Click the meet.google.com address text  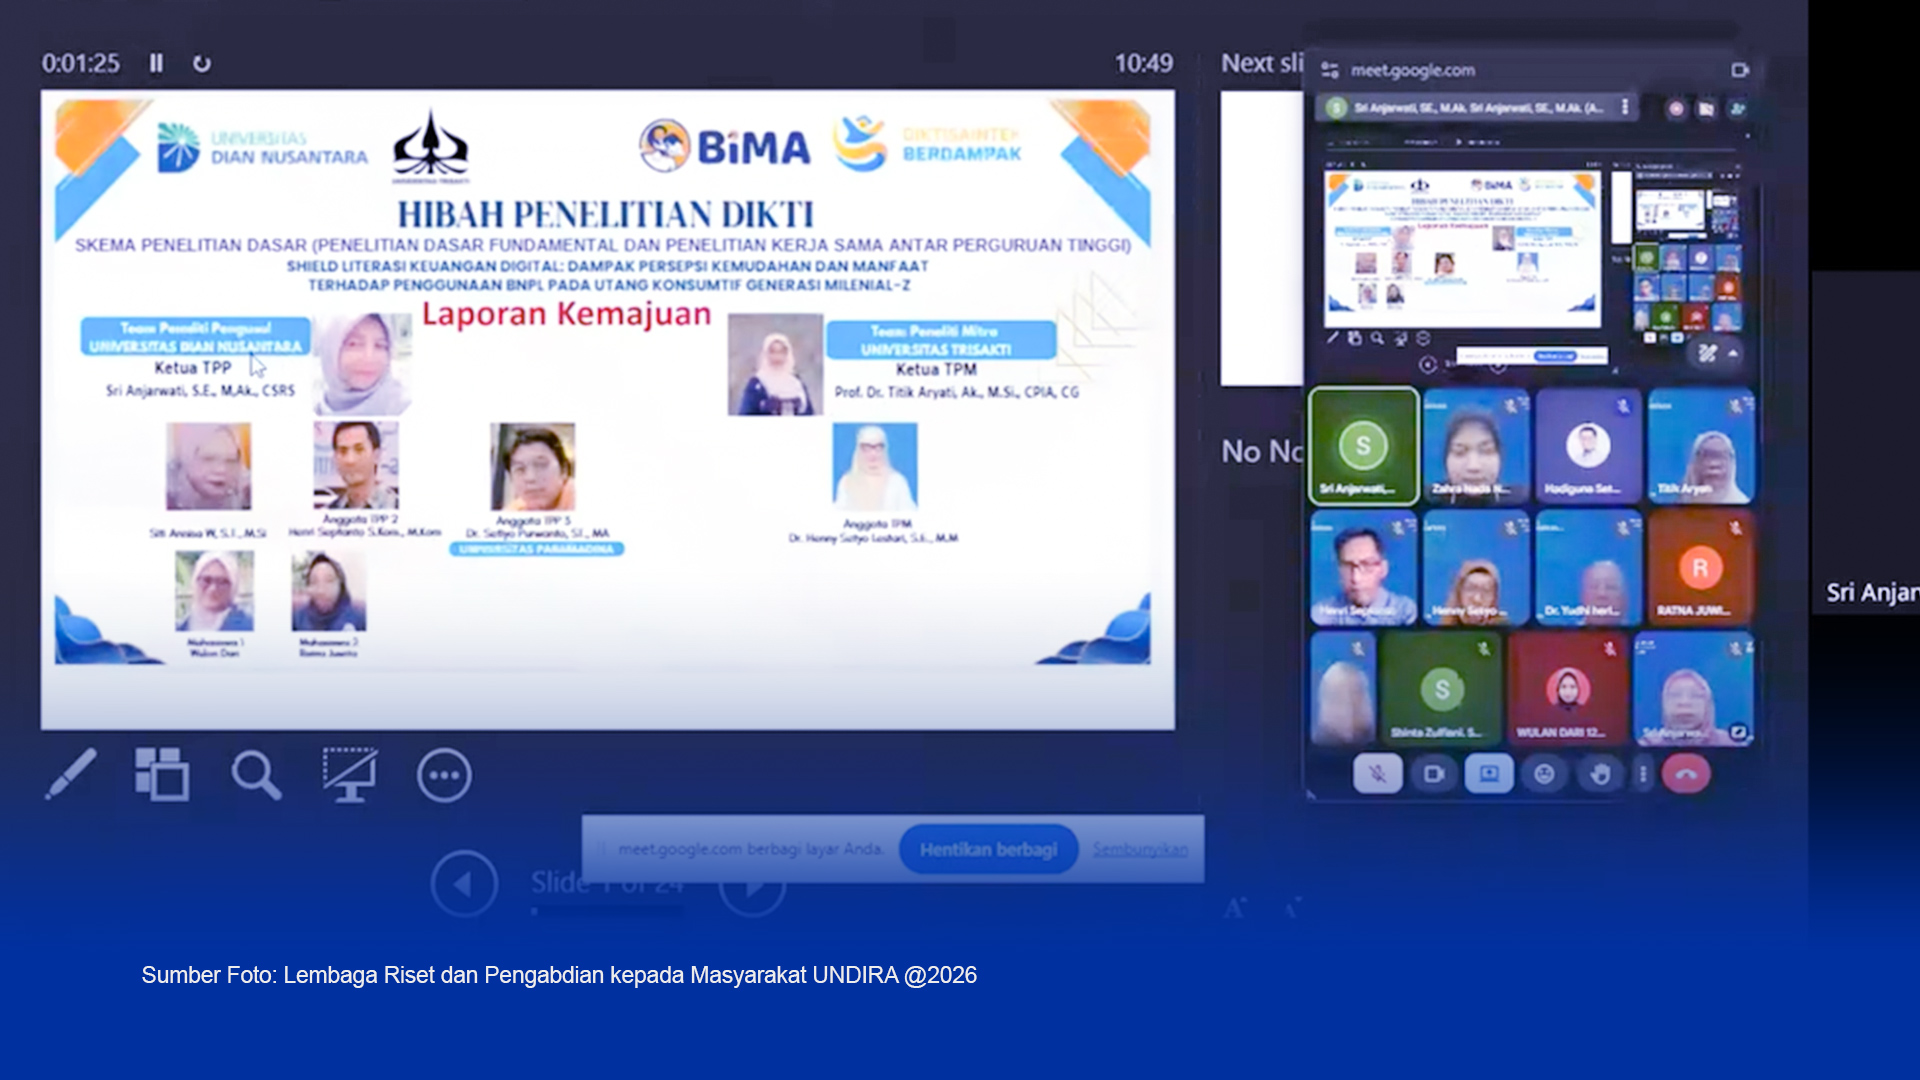(x=1412, y=70)
